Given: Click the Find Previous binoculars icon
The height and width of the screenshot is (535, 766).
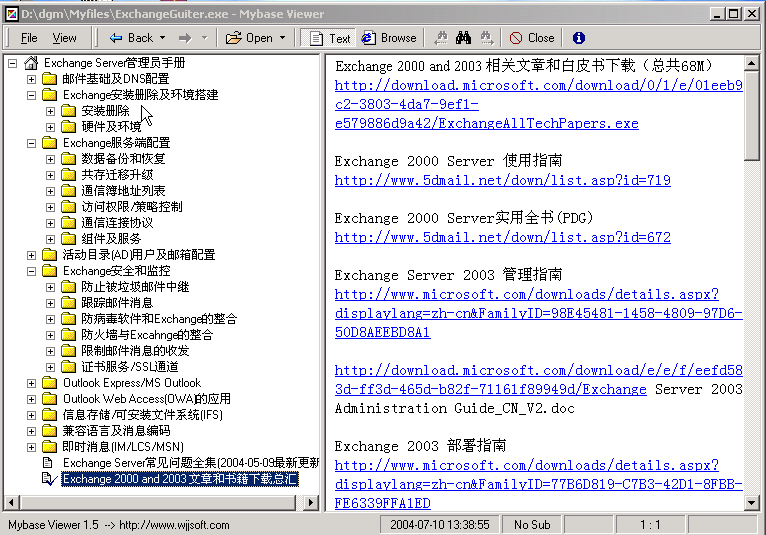Looking at the screenshot, I should coord(441,38).
